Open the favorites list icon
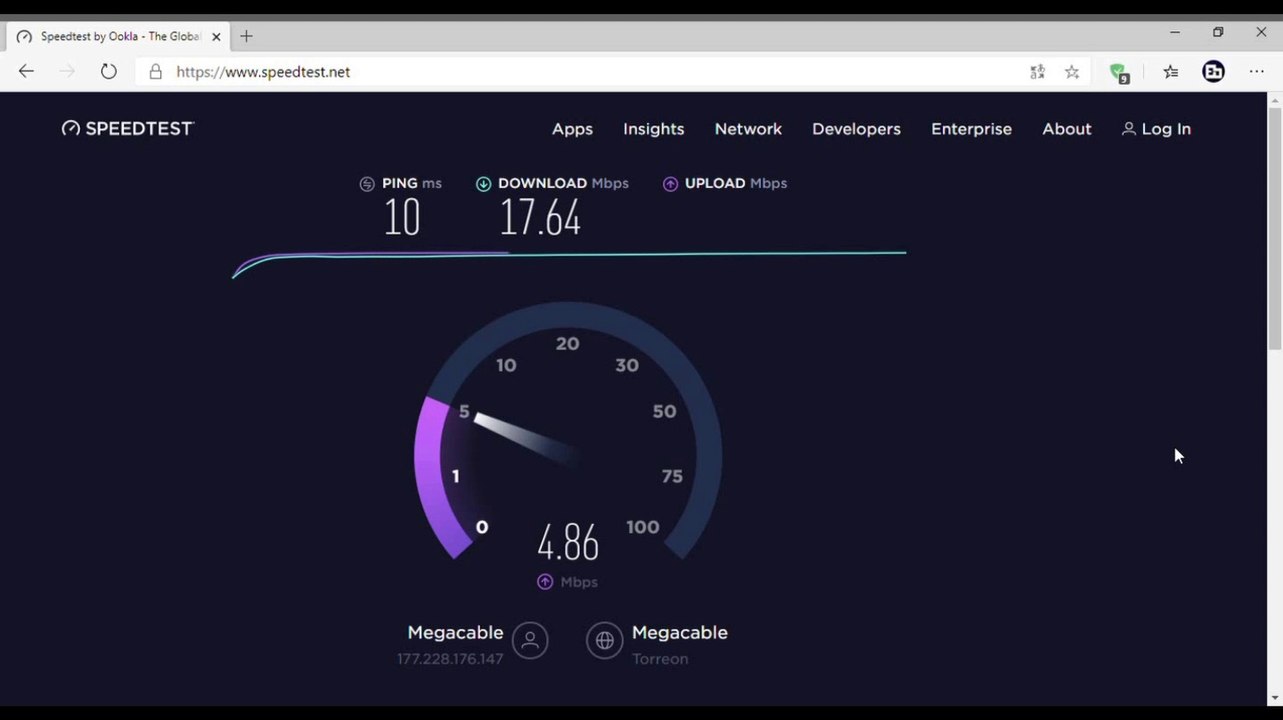Image resolution: width=1283 pixels, height=720 pixels. tap(1171, 72)
